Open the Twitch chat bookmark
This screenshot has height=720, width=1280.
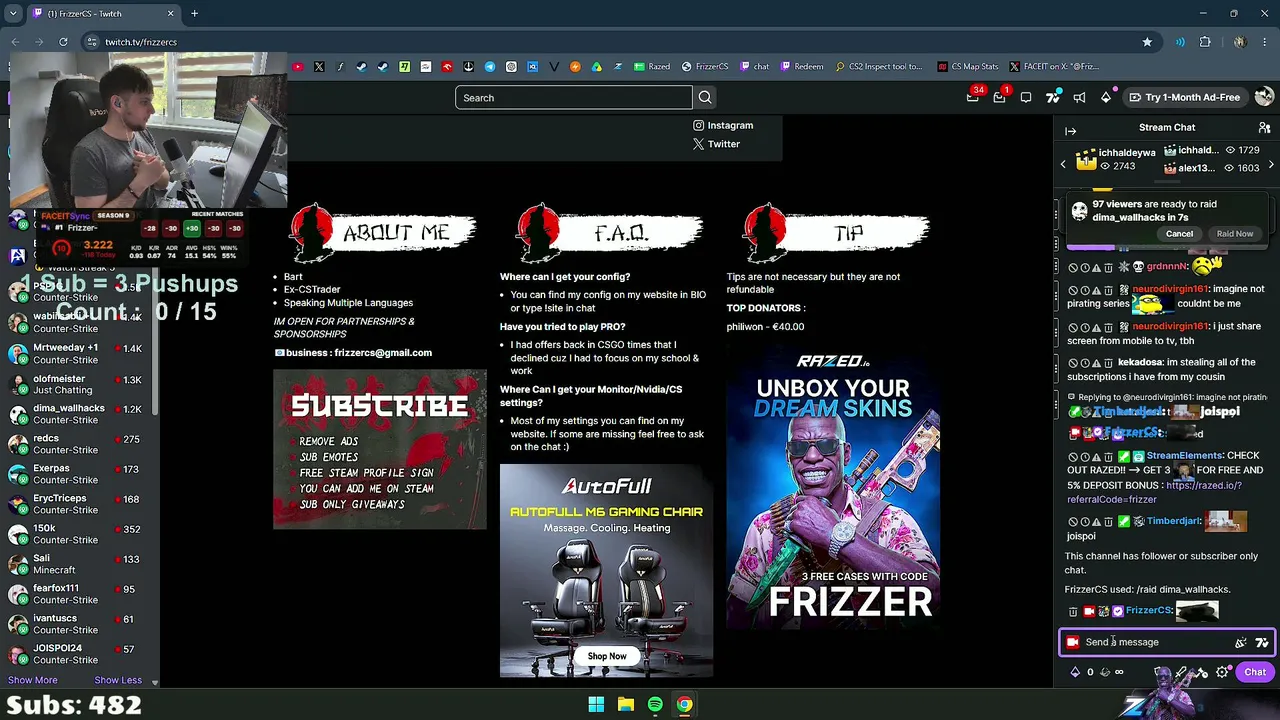(755, 67)
